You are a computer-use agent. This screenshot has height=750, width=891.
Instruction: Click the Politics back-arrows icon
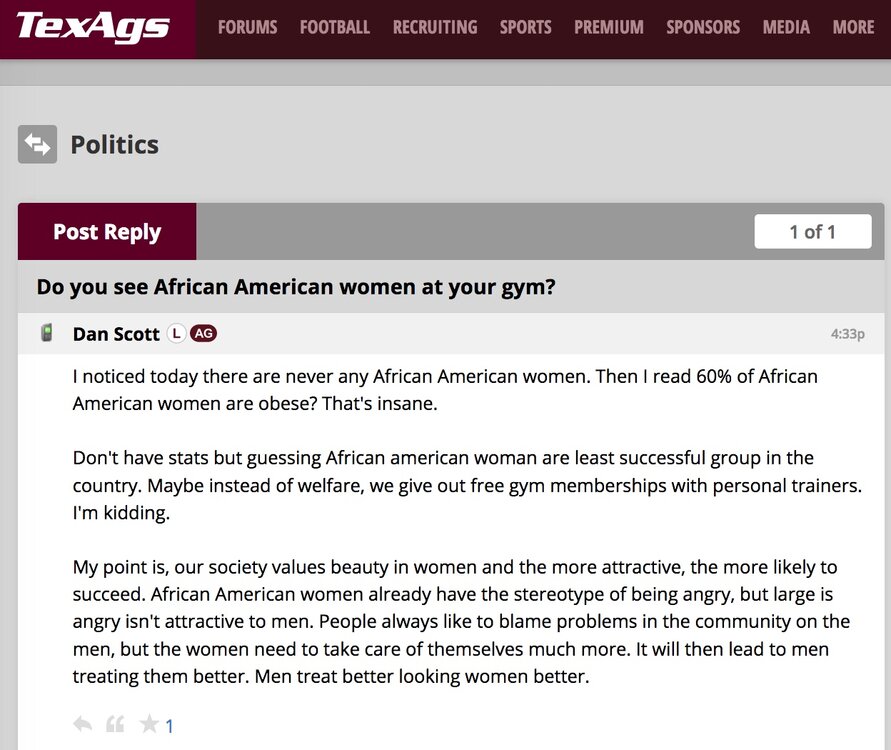(x=37, y=144)
